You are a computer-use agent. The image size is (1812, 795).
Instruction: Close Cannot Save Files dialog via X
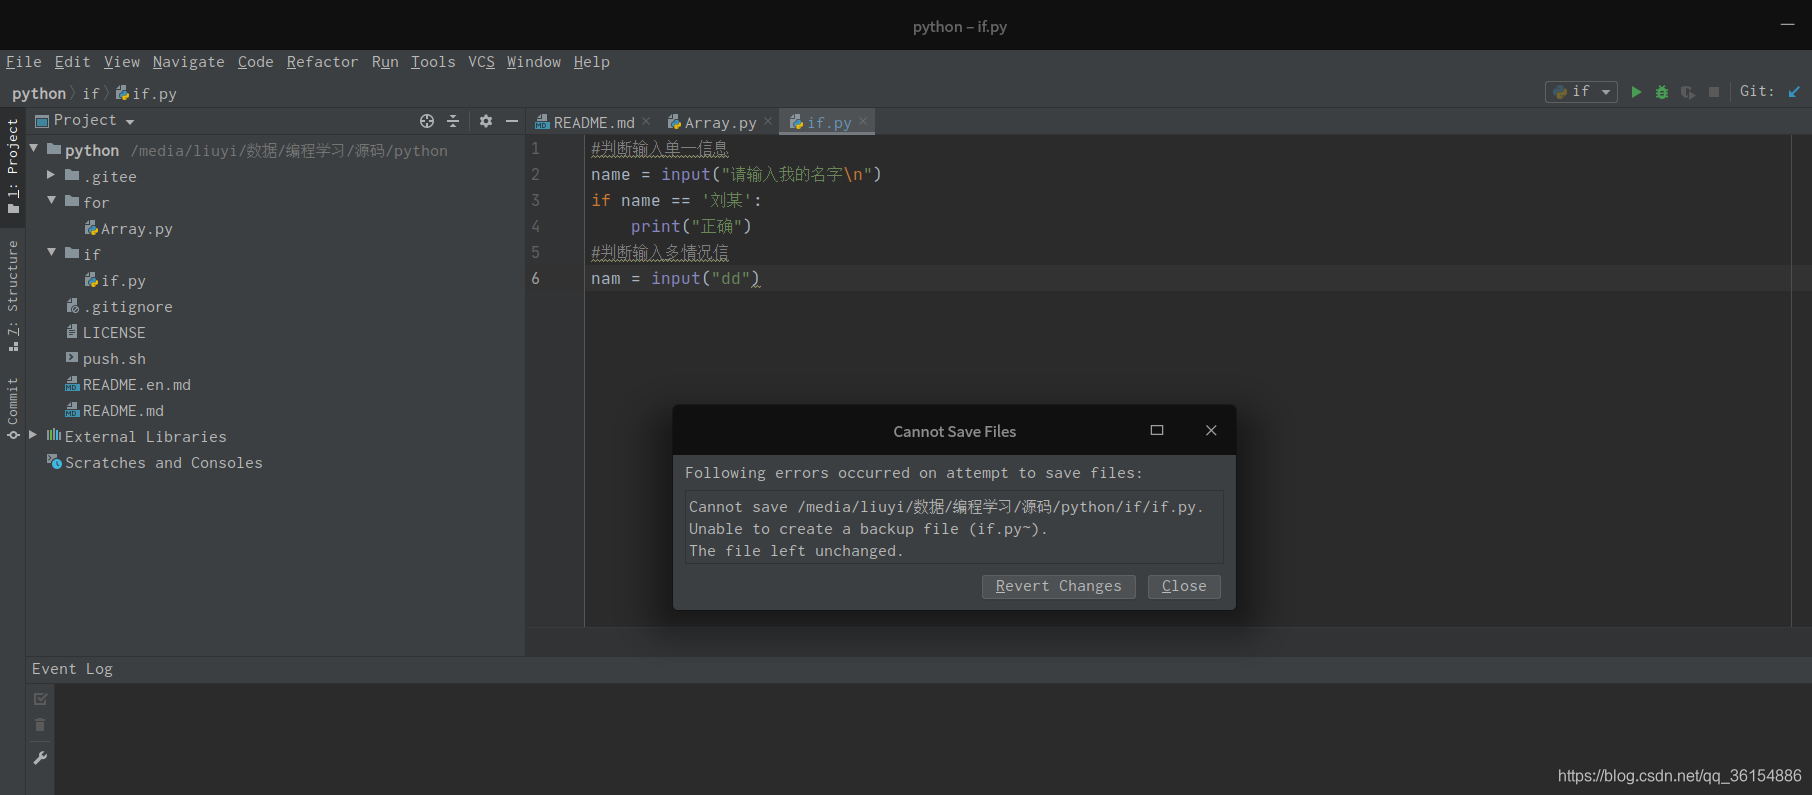1211,430
